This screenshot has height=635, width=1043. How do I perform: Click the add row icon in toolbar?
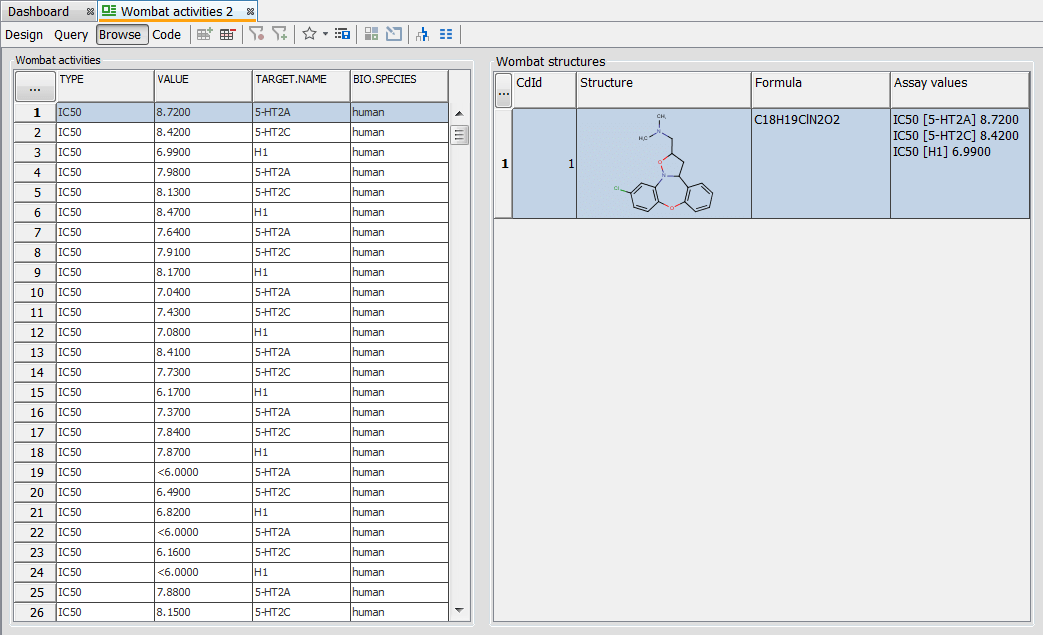pos(204,34)
